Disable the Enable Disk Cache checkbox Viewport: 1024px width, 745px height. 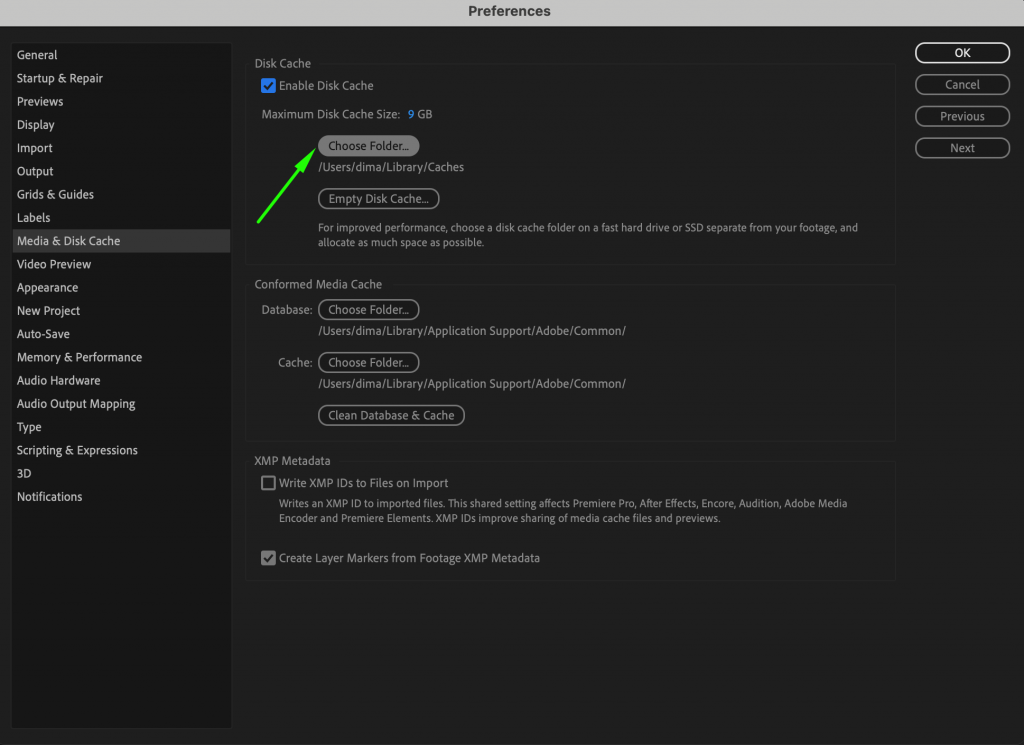(268, 85)
